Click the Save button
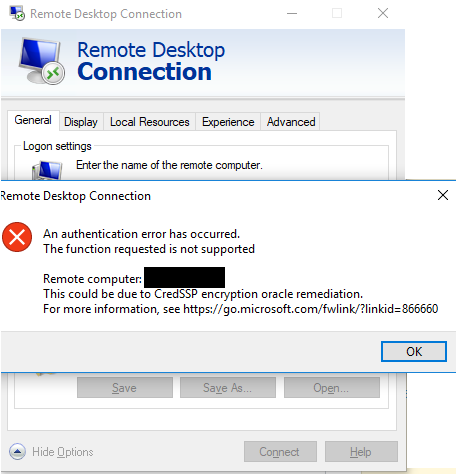 click(125, 388)
